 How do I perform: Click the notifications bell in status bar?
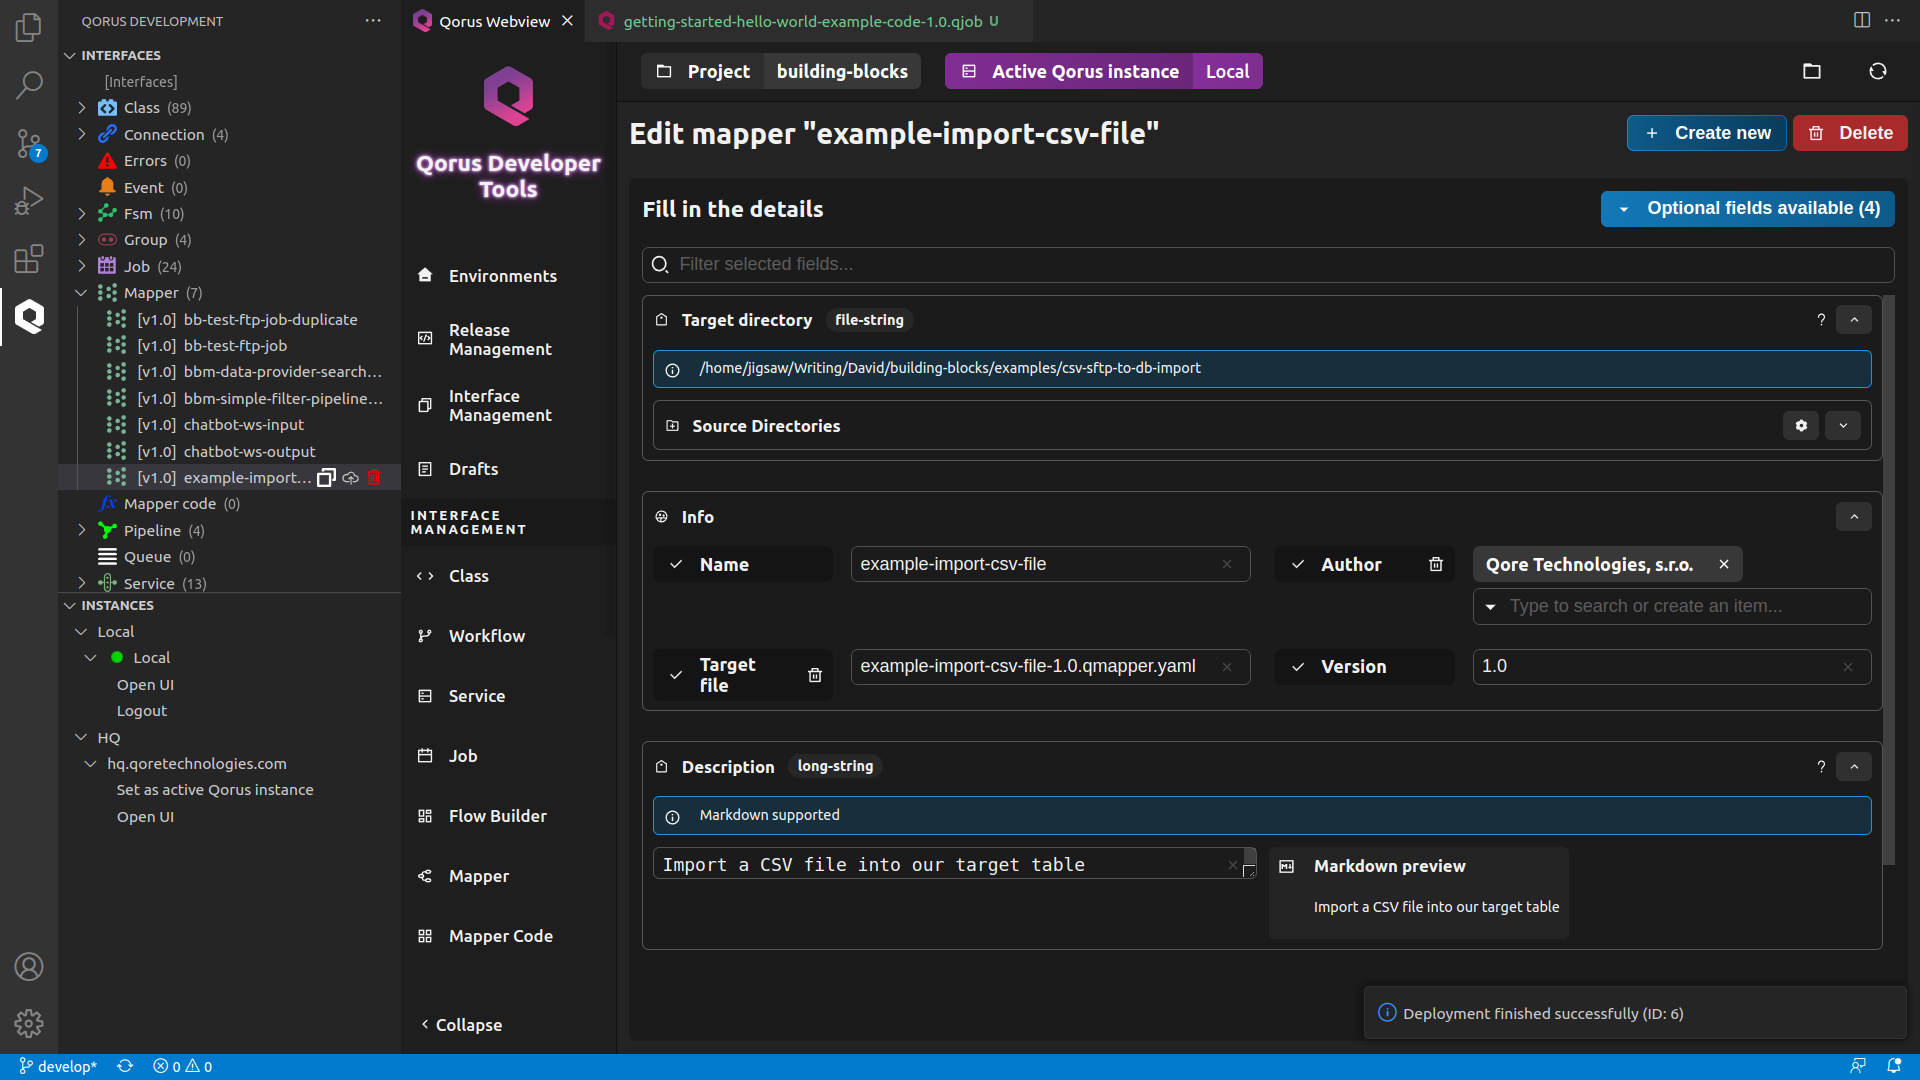(1893, 1066)
